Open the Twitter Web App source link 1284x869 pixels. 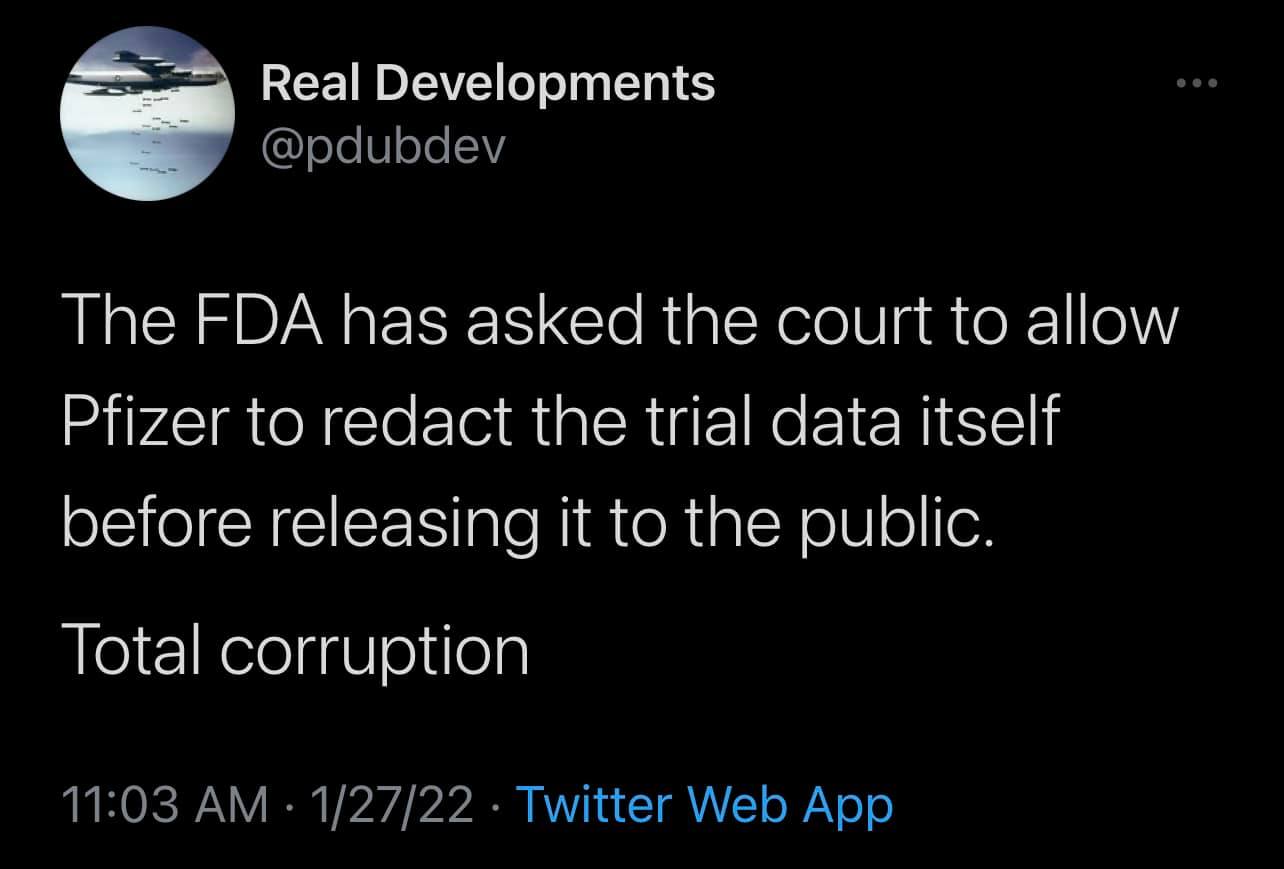click(703, 804)
